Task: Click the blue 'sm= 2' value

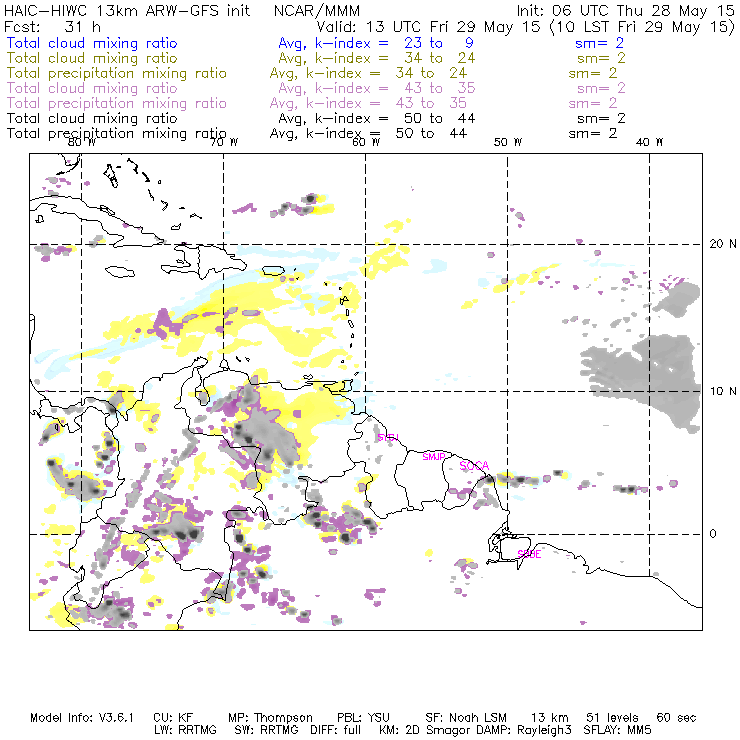Action: [x=599, y=43]
